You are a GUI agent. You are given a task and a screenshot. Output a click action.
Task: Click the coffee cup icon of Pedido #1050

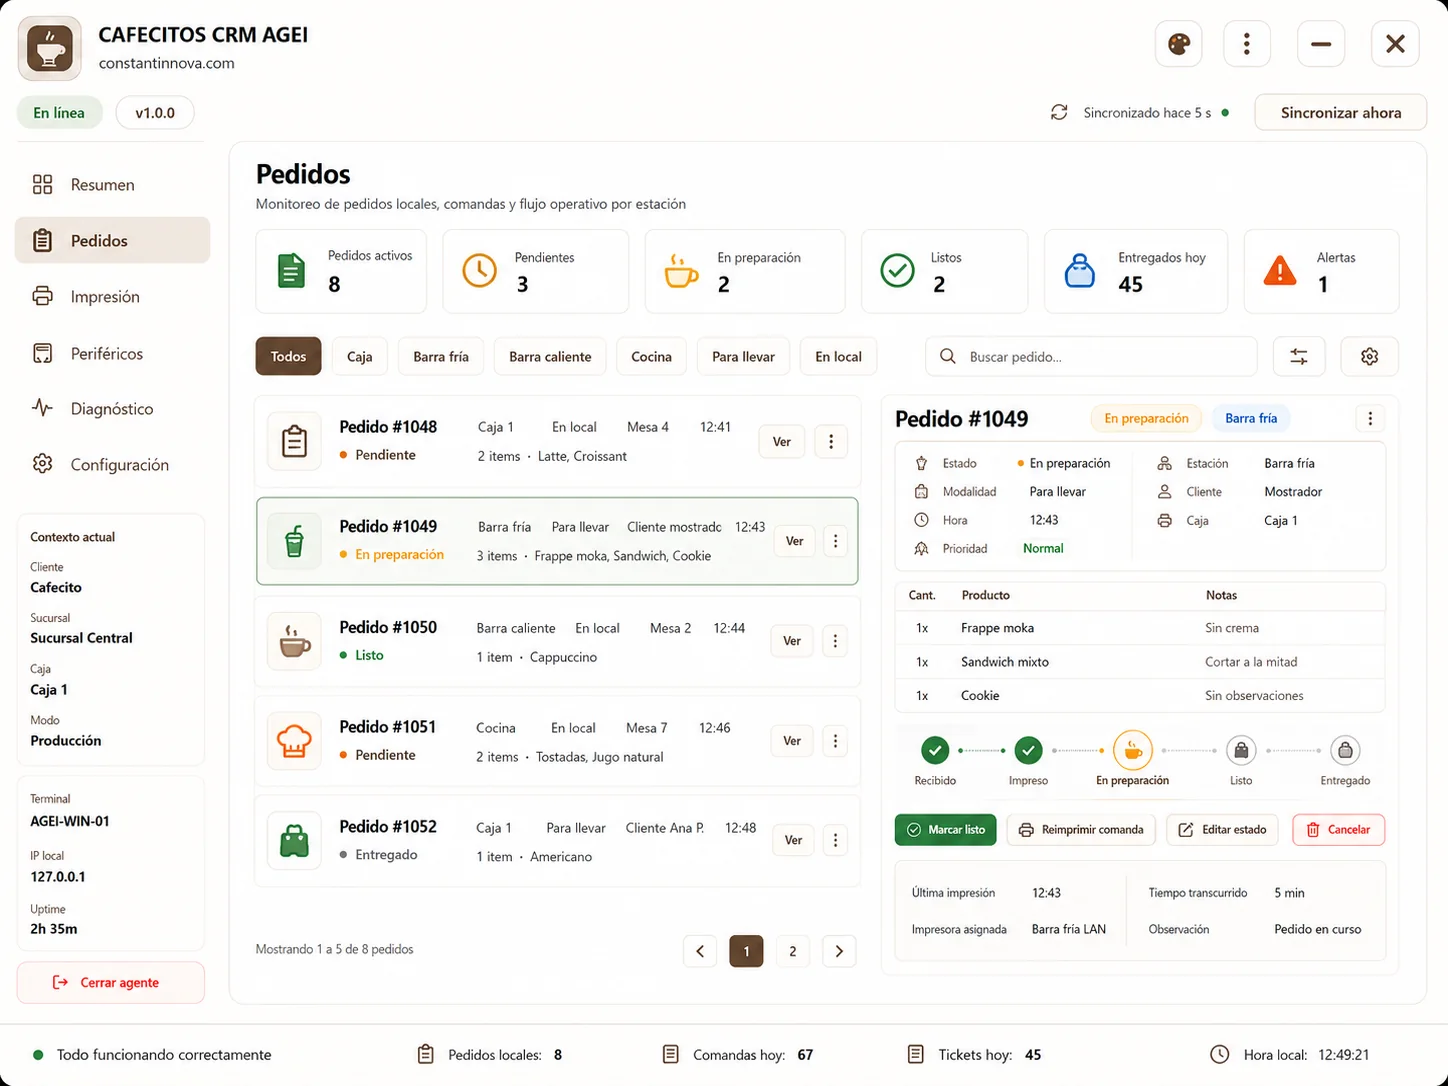[294, 641]
